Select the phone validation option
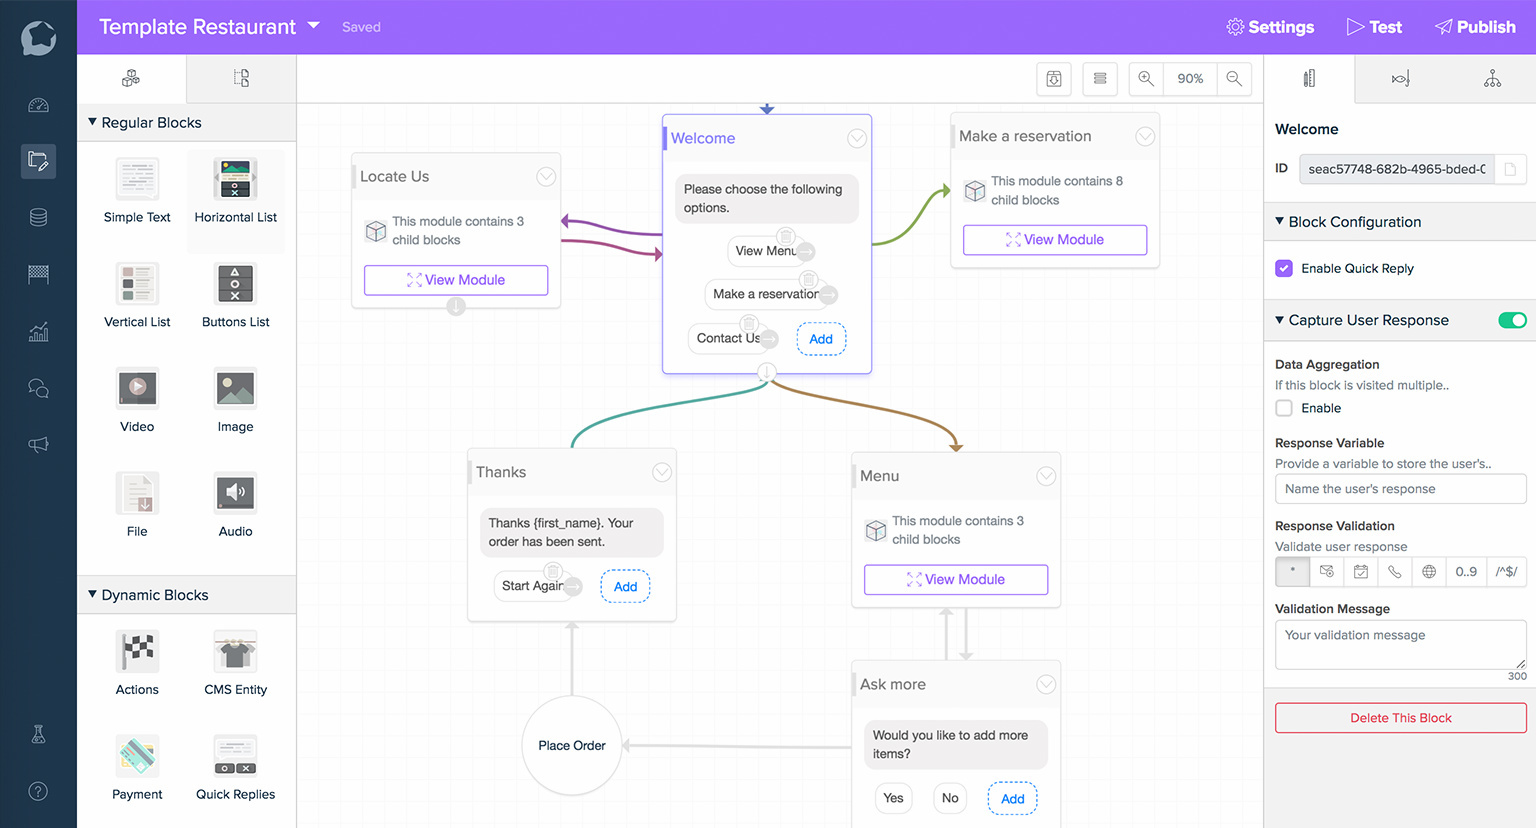Image resolution: width=1536 pixels, height=828 pixels. (x=1395, y=571)
